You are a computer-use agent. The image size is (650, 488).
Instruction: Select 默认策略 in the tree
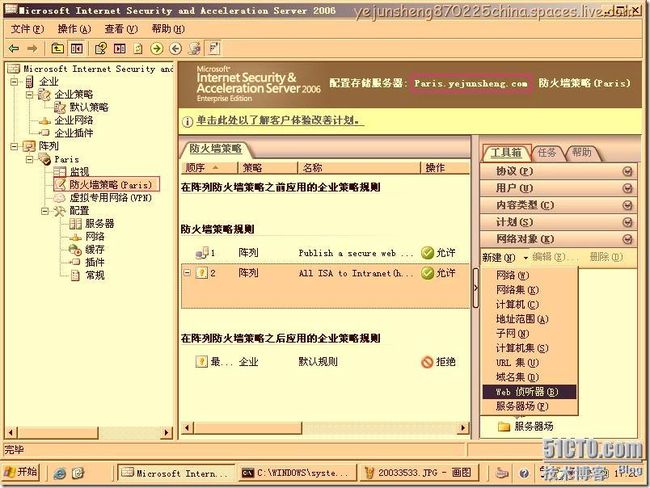coord(89,107)
